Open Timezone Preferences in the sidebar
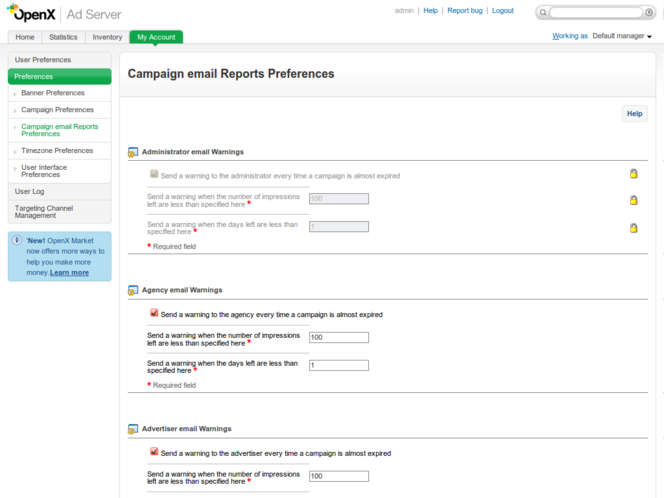Viewport: 664px width, 498px height. pyautogui.click(x=57, y=151)
